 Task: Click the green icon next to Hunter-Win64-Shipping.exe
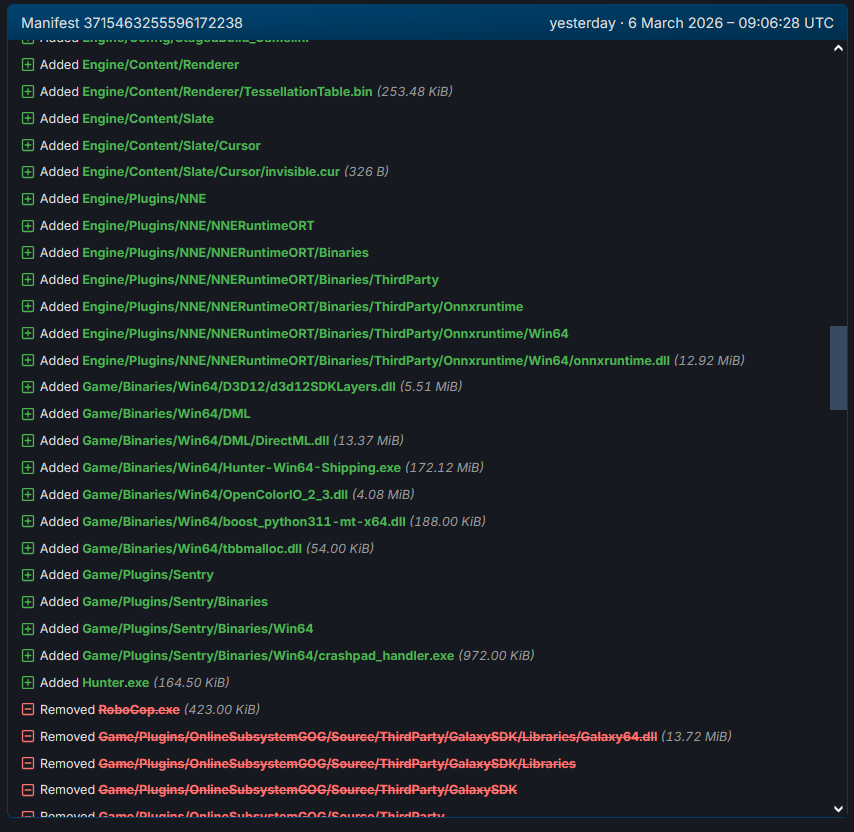point(28,468)
